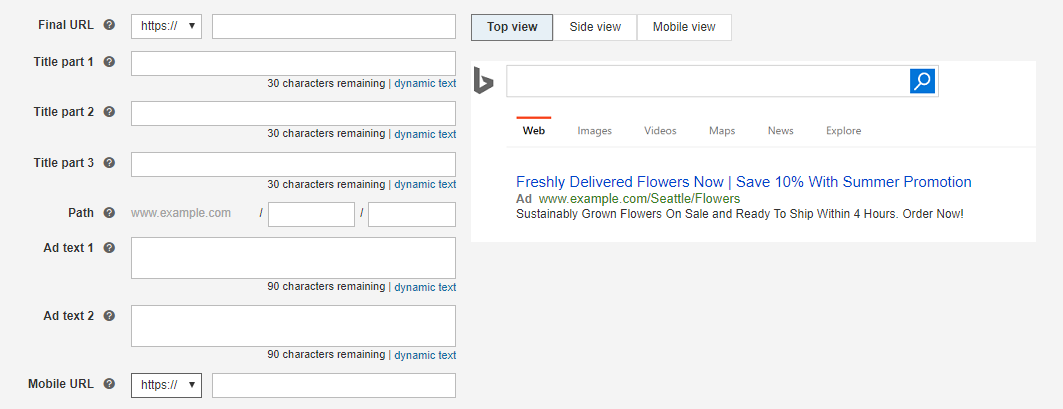Viewport: 1063px width, 409px height.
Task: Focus the Title part 3 field
Action: [293, 164]
